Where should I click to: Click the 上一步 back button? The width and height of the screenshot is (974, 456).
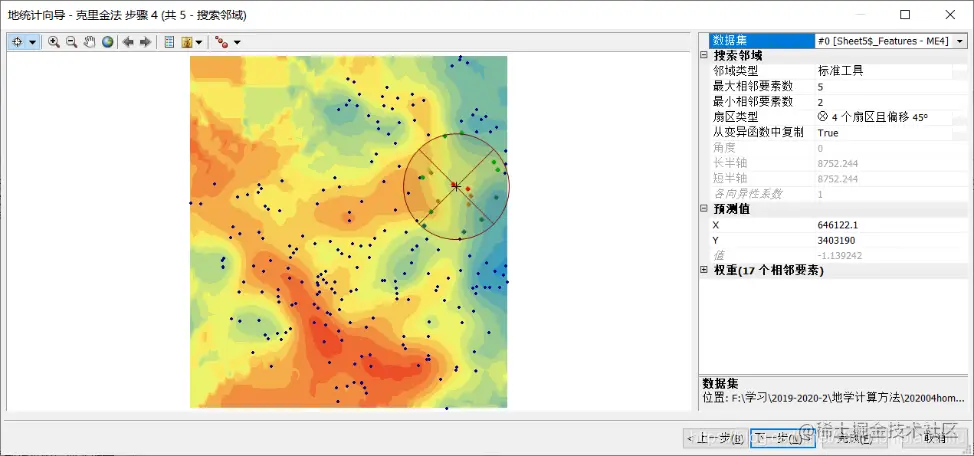tap(714, 438)
